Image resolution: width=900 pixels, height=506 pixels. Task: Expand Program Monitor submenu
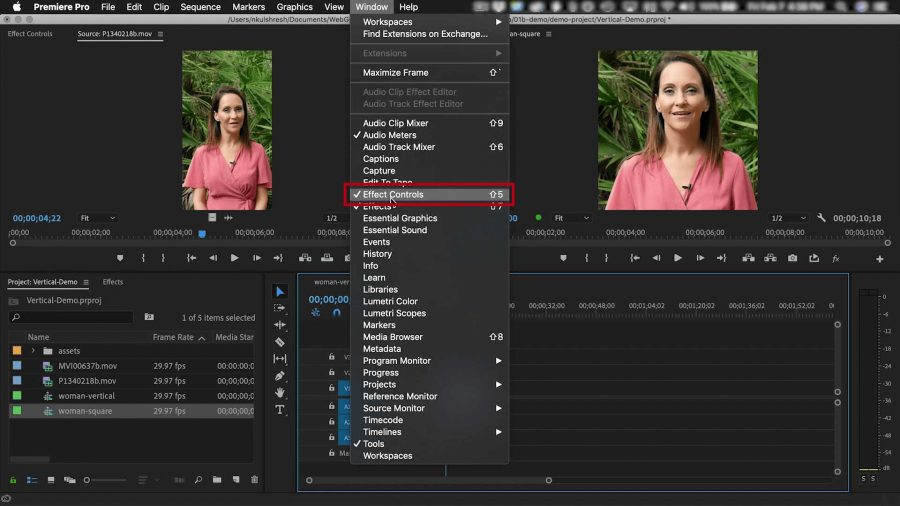tap(429, 361)
